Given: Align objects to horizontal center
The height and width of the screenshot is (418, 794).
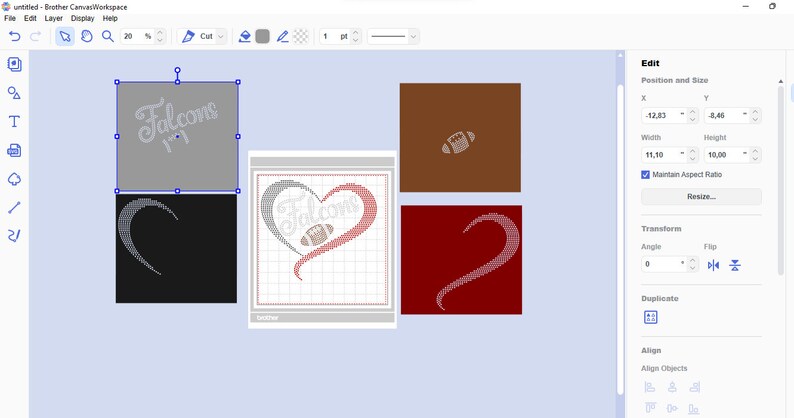Looking at the screenshot, I should tap(672, 387).
